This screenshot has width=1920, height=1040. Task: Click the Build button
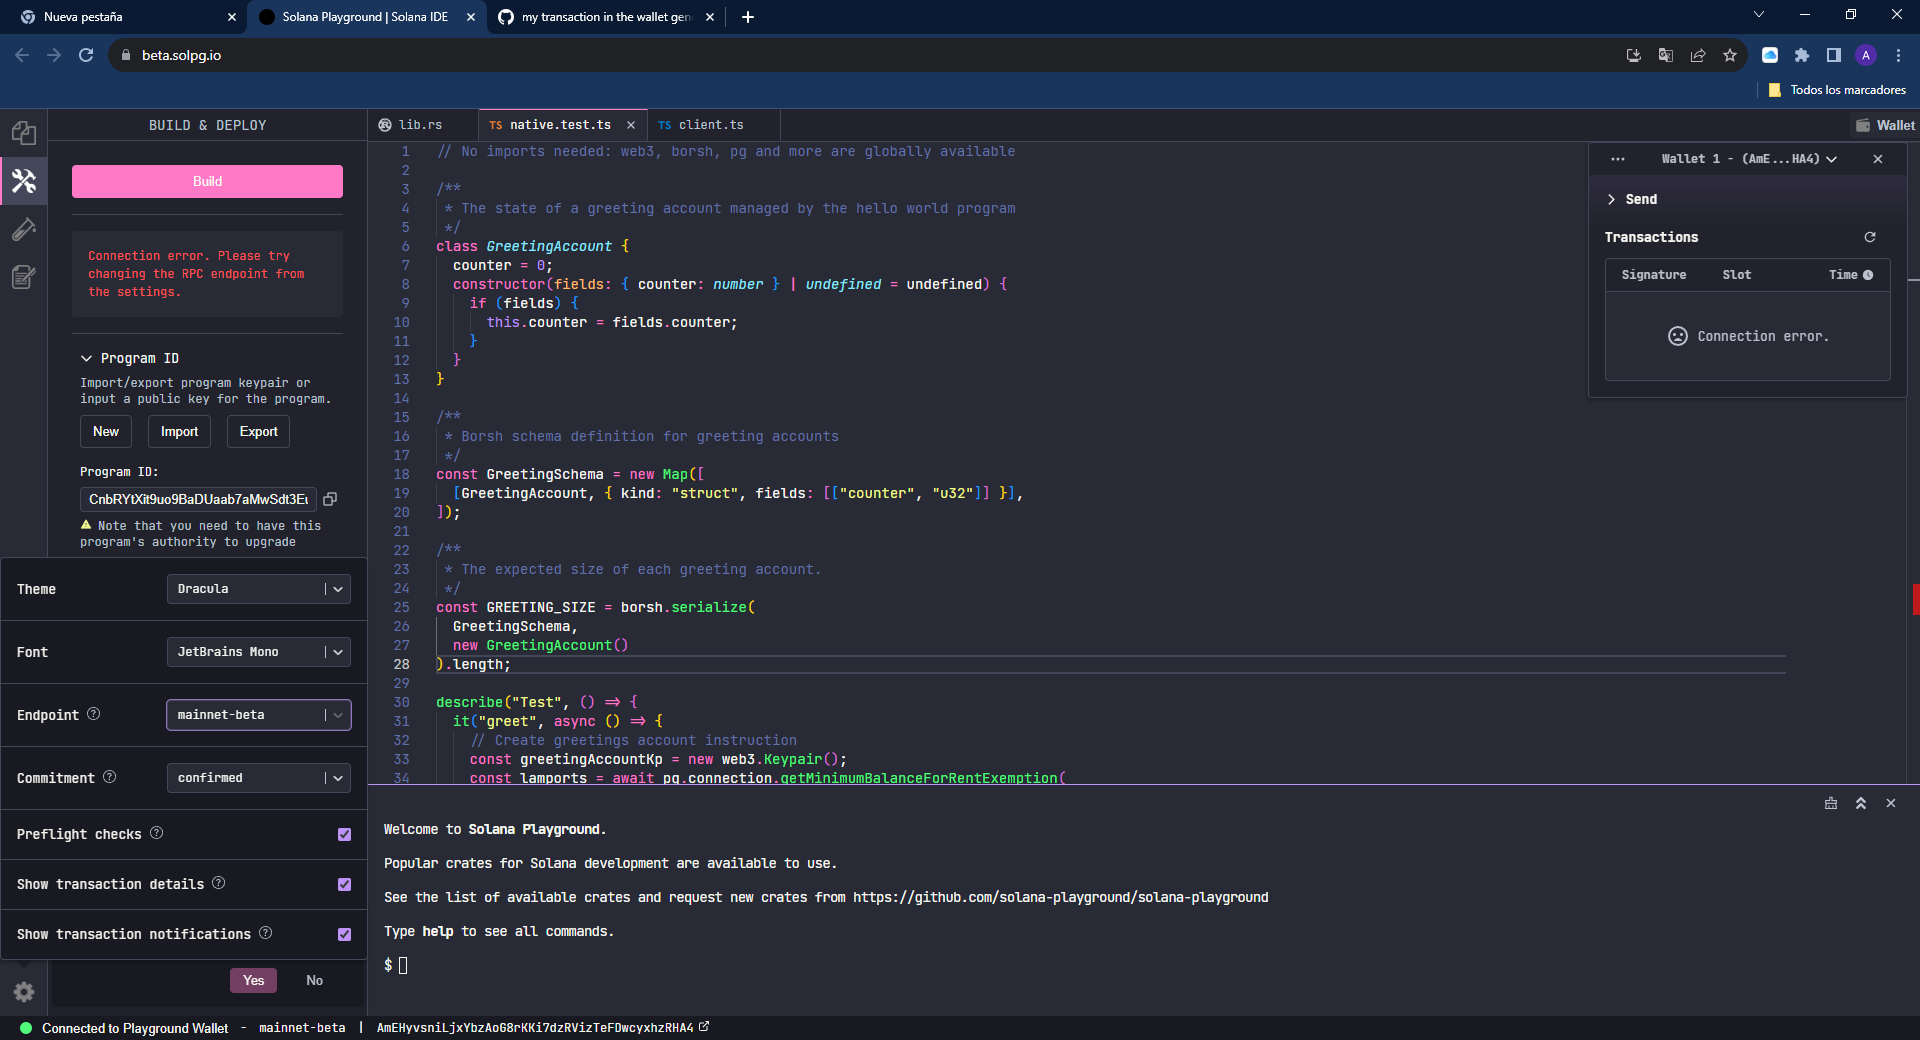click(207, 181)
